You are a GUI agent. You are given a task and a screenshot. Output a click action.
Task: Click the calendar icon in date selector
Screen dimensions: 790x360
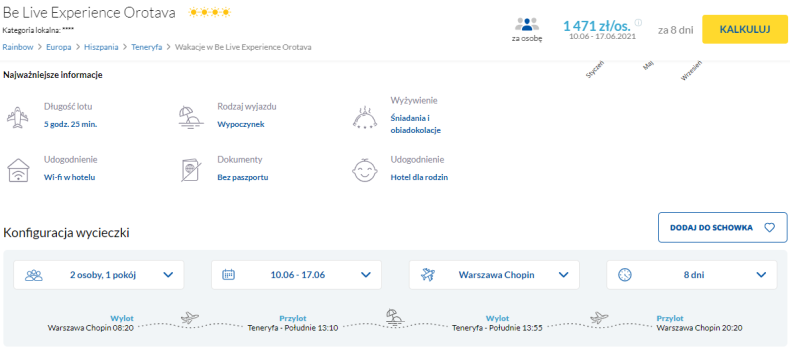pyautogui.click(x=228, y=275)
